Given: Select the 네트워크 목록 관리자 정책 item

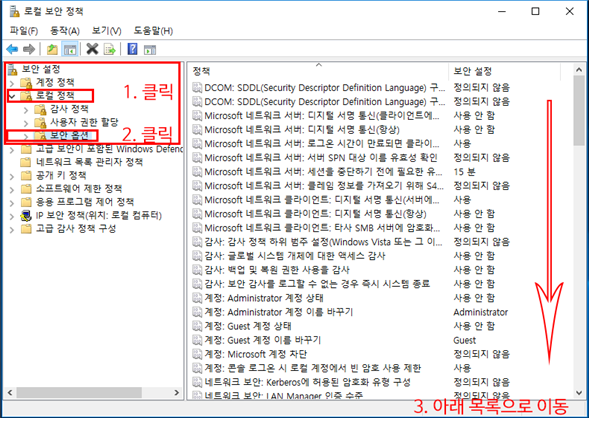Looking at the screenshot, I should [x=89, y=162].
